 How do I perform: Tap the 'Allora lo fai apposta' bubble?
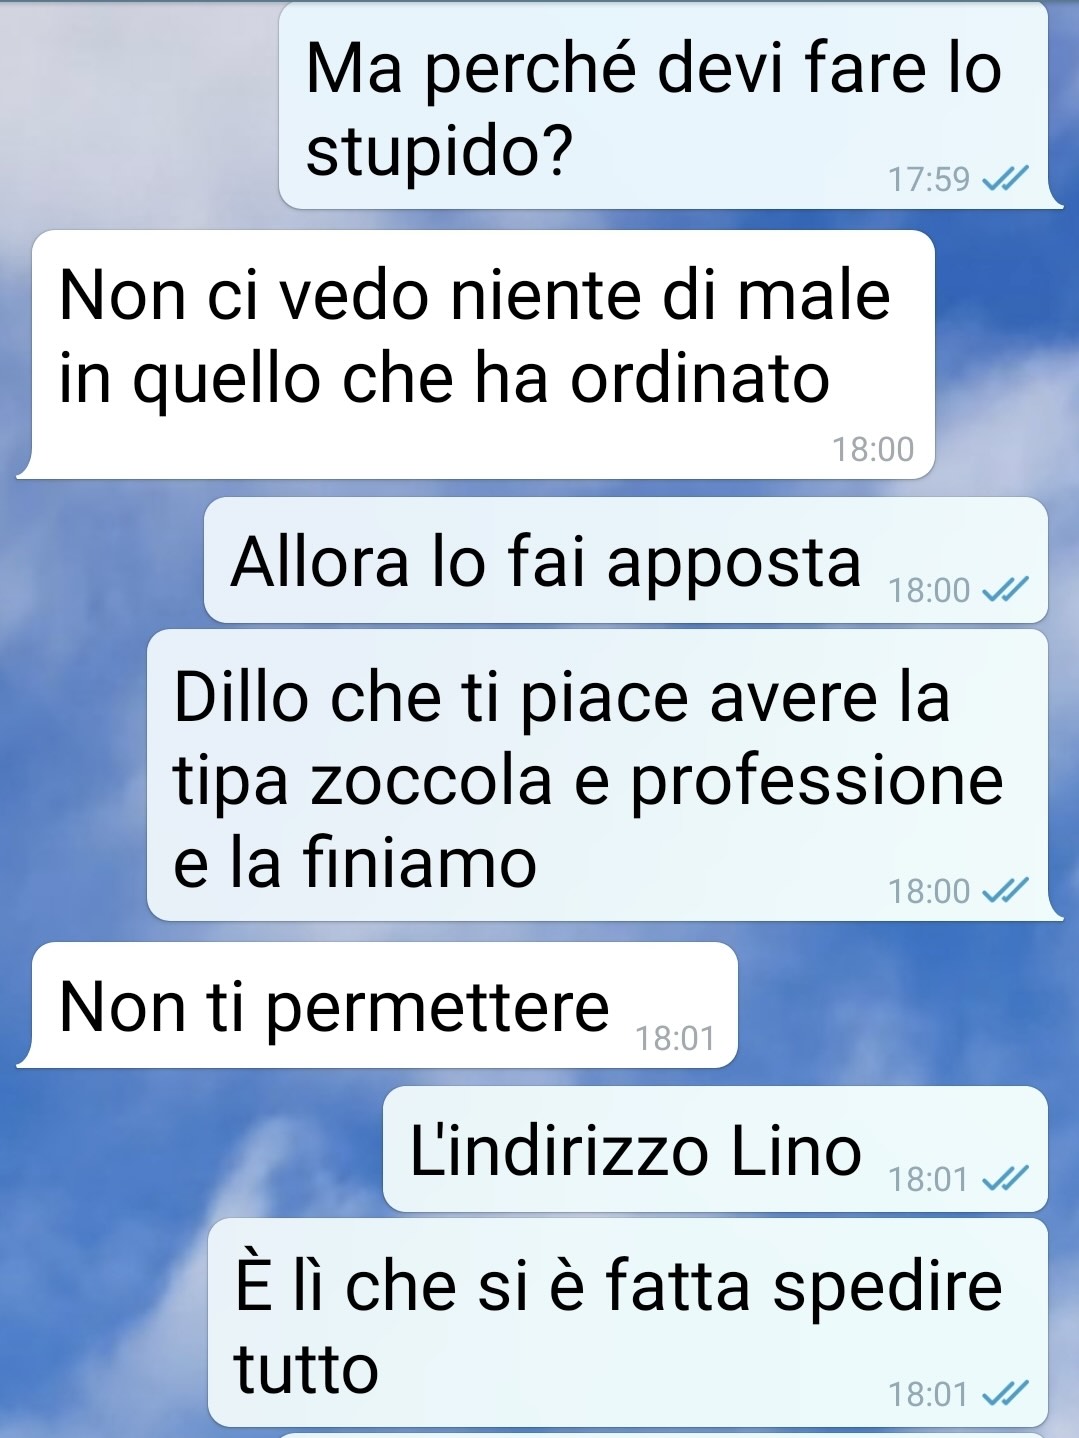coord(626,560)
